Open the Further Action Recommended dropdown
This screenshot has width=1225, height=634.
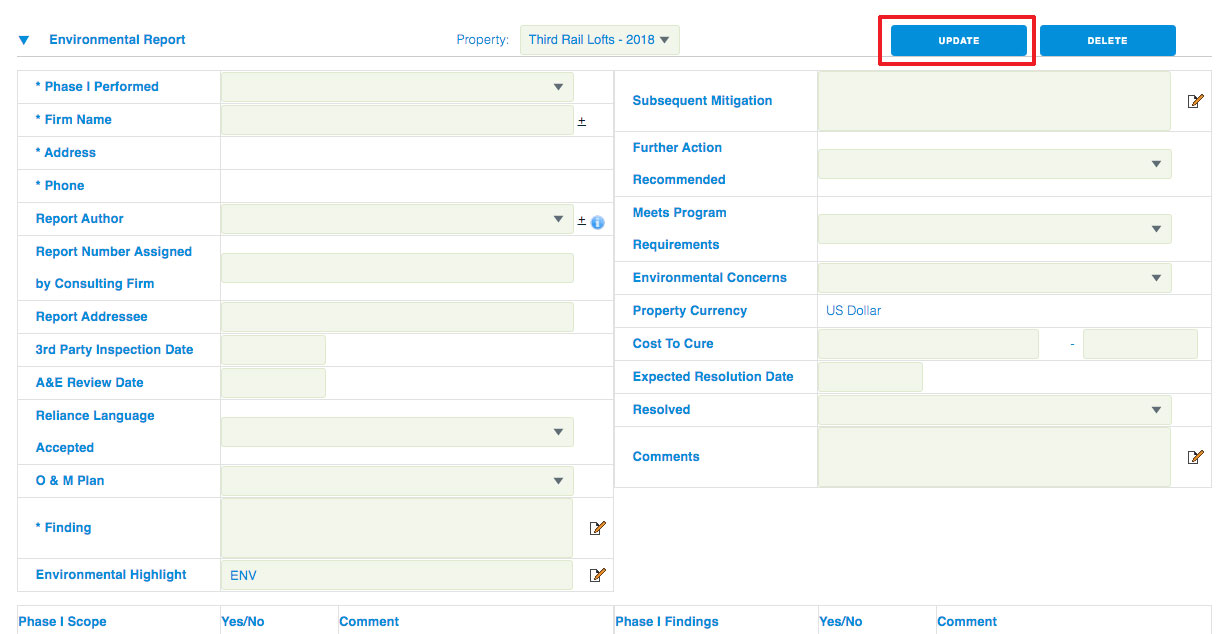click(x=994, y=164)
